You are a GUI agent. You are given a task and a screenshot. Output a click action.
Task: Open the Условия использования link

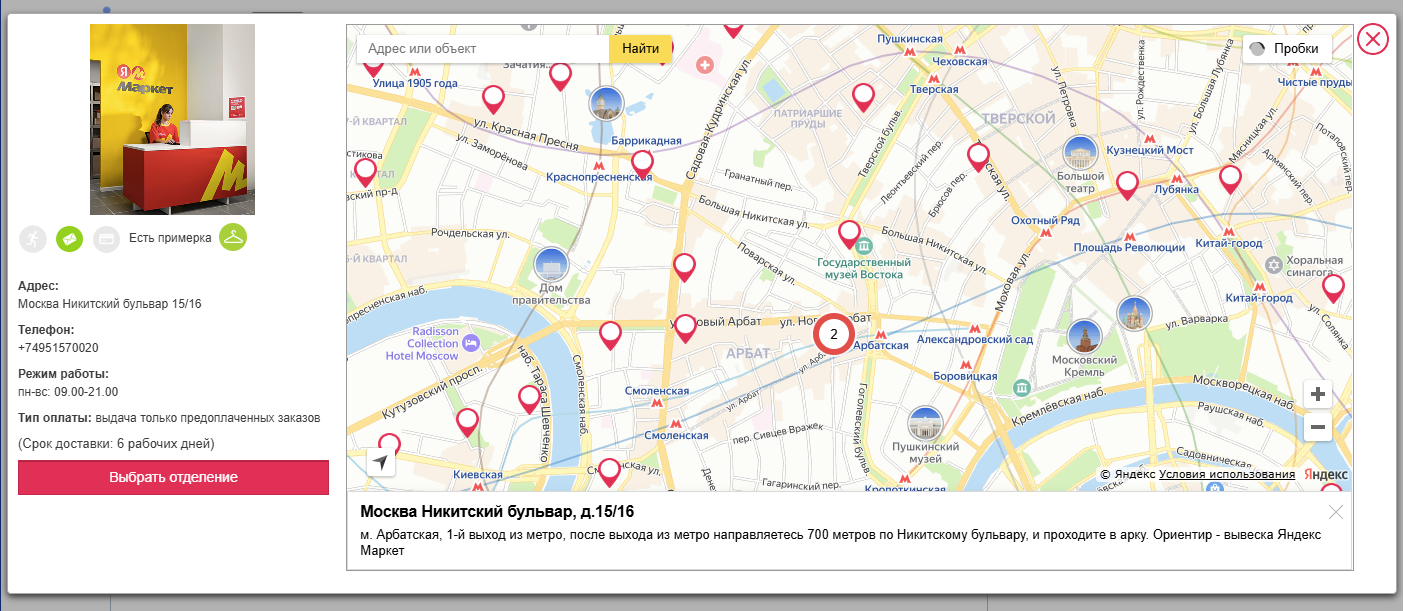click(1227, 474)
